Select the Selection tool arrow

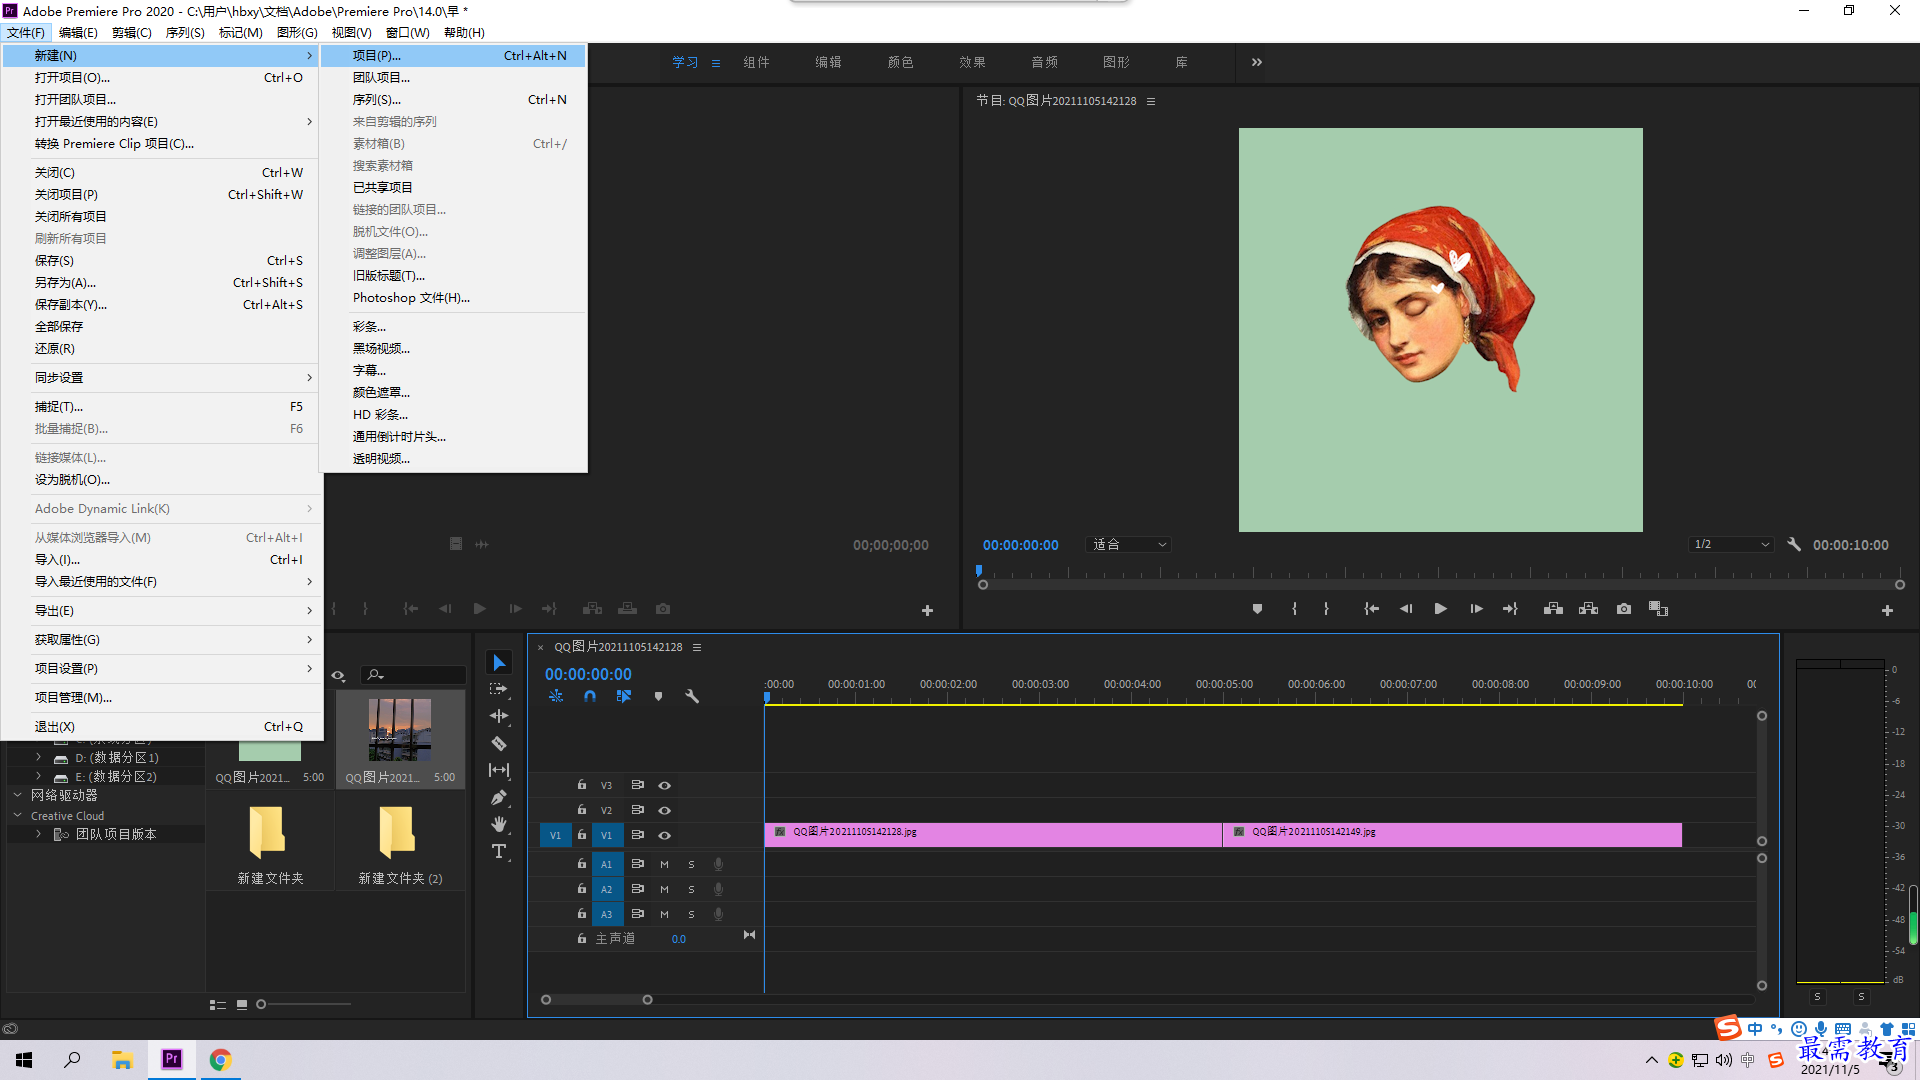tap(499, 662)
